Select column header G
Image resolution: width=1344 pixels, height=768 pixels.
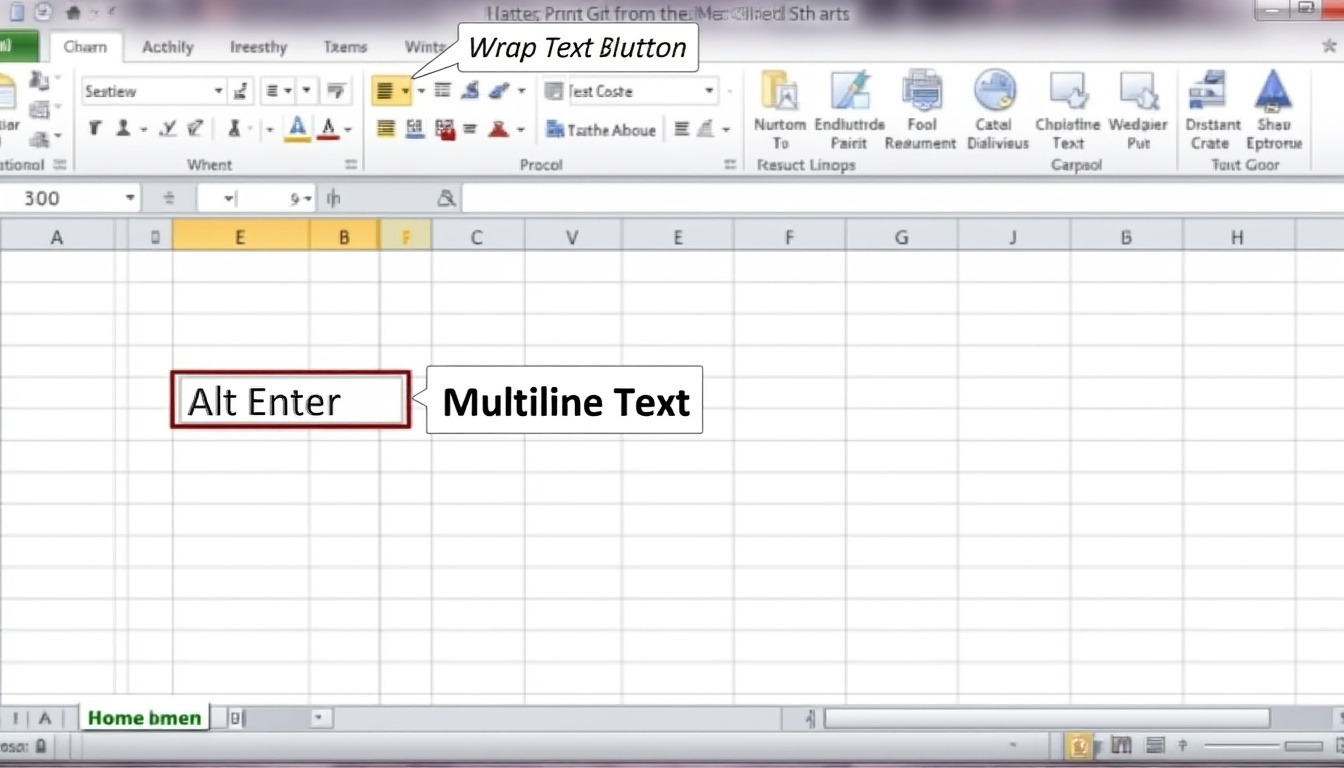(901, 237)
